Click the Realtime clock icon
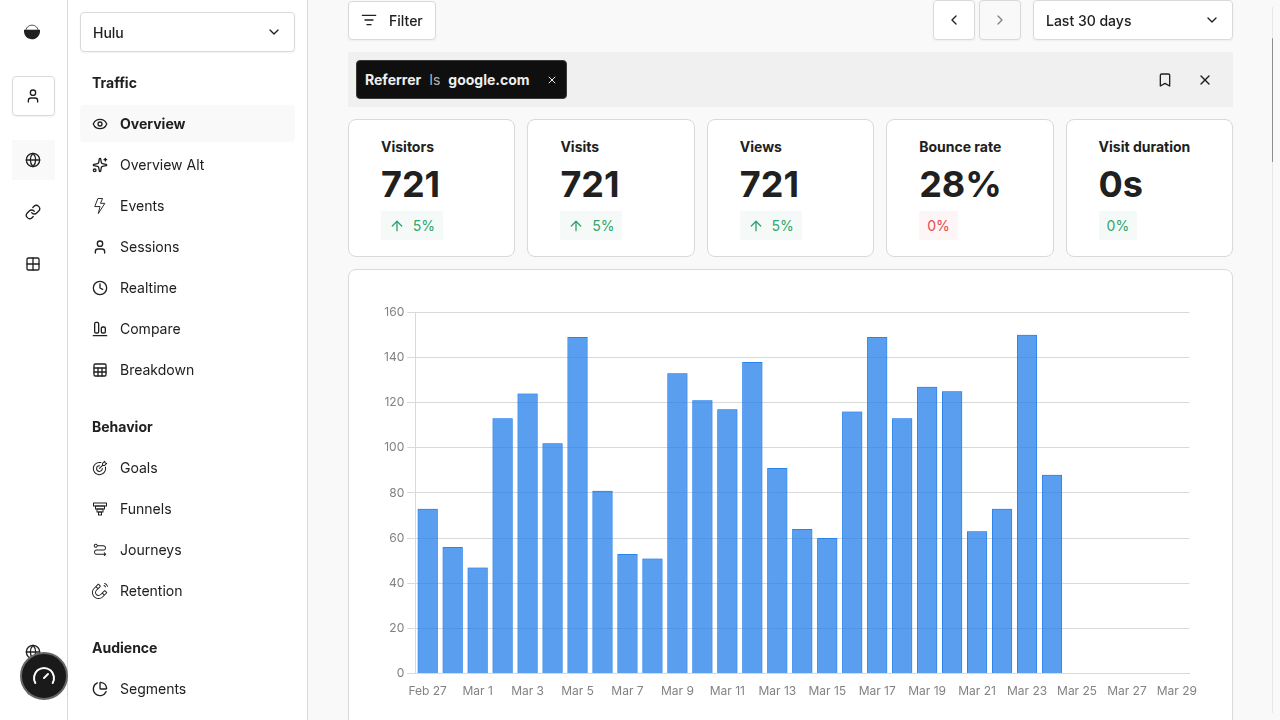 click(x=100, y=288)
